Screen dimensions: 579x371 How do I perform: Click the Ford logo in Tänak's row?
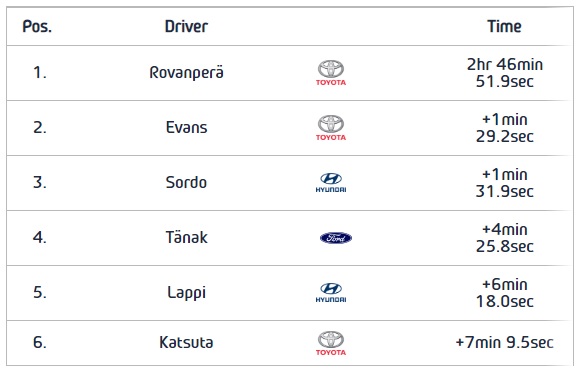click(x=336, y=238)
